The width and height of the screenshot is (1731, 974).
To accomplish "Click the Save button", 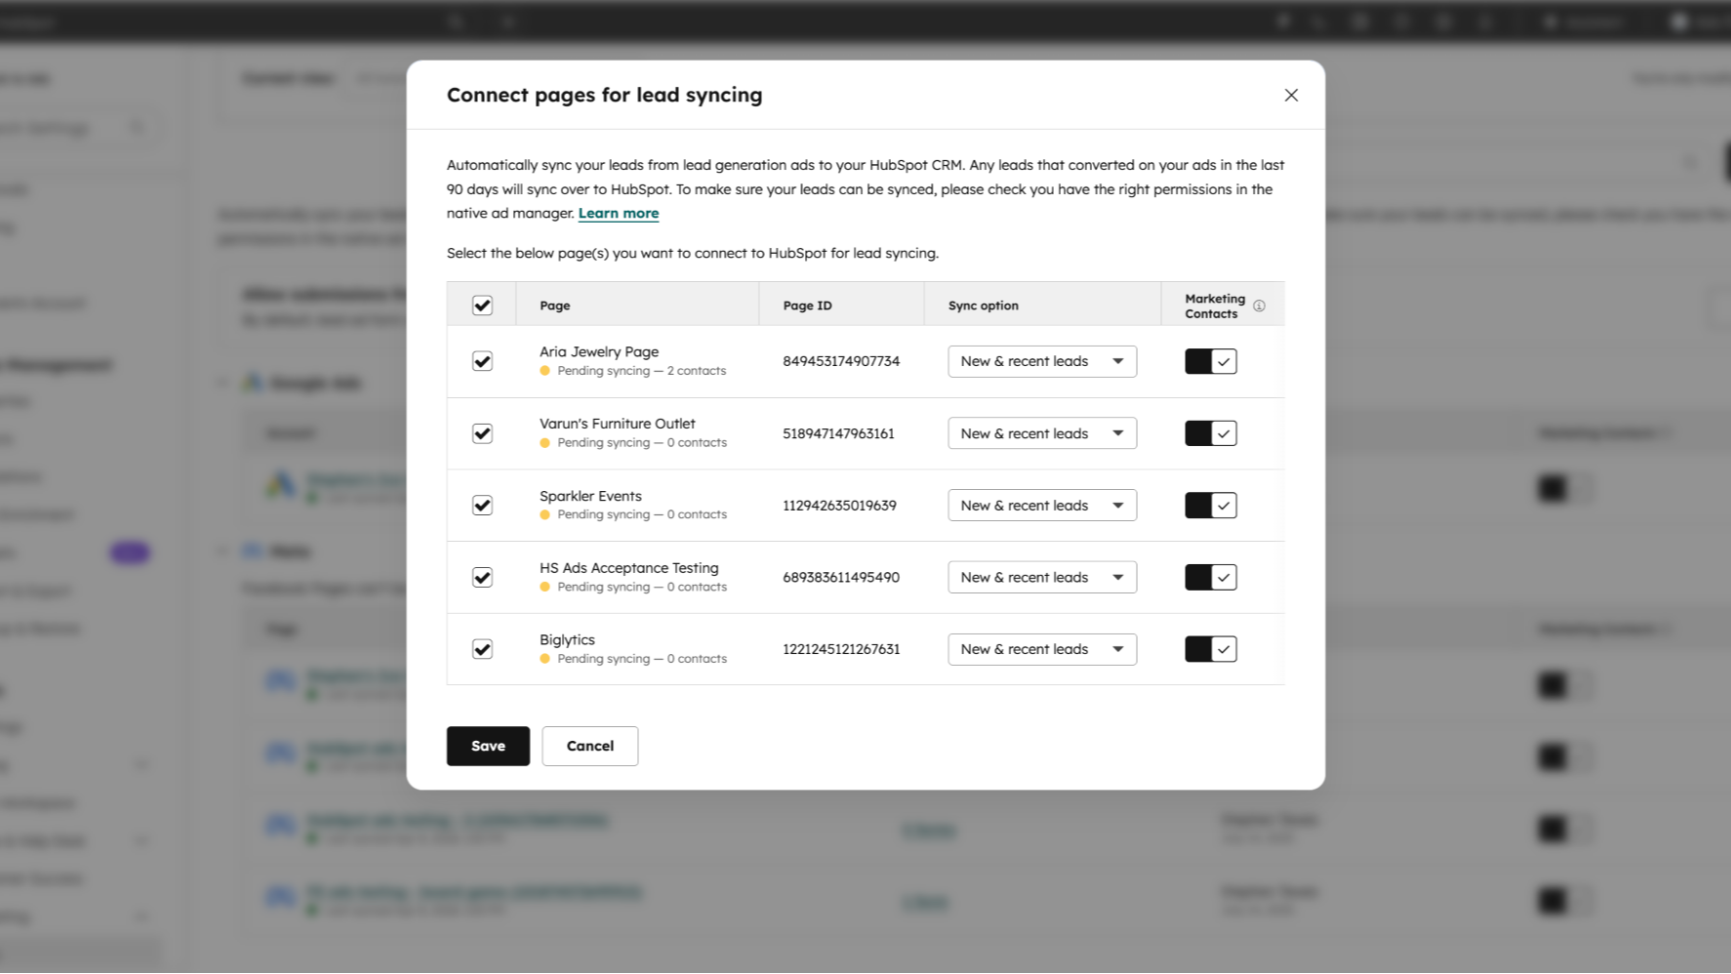I will (487, 745).
